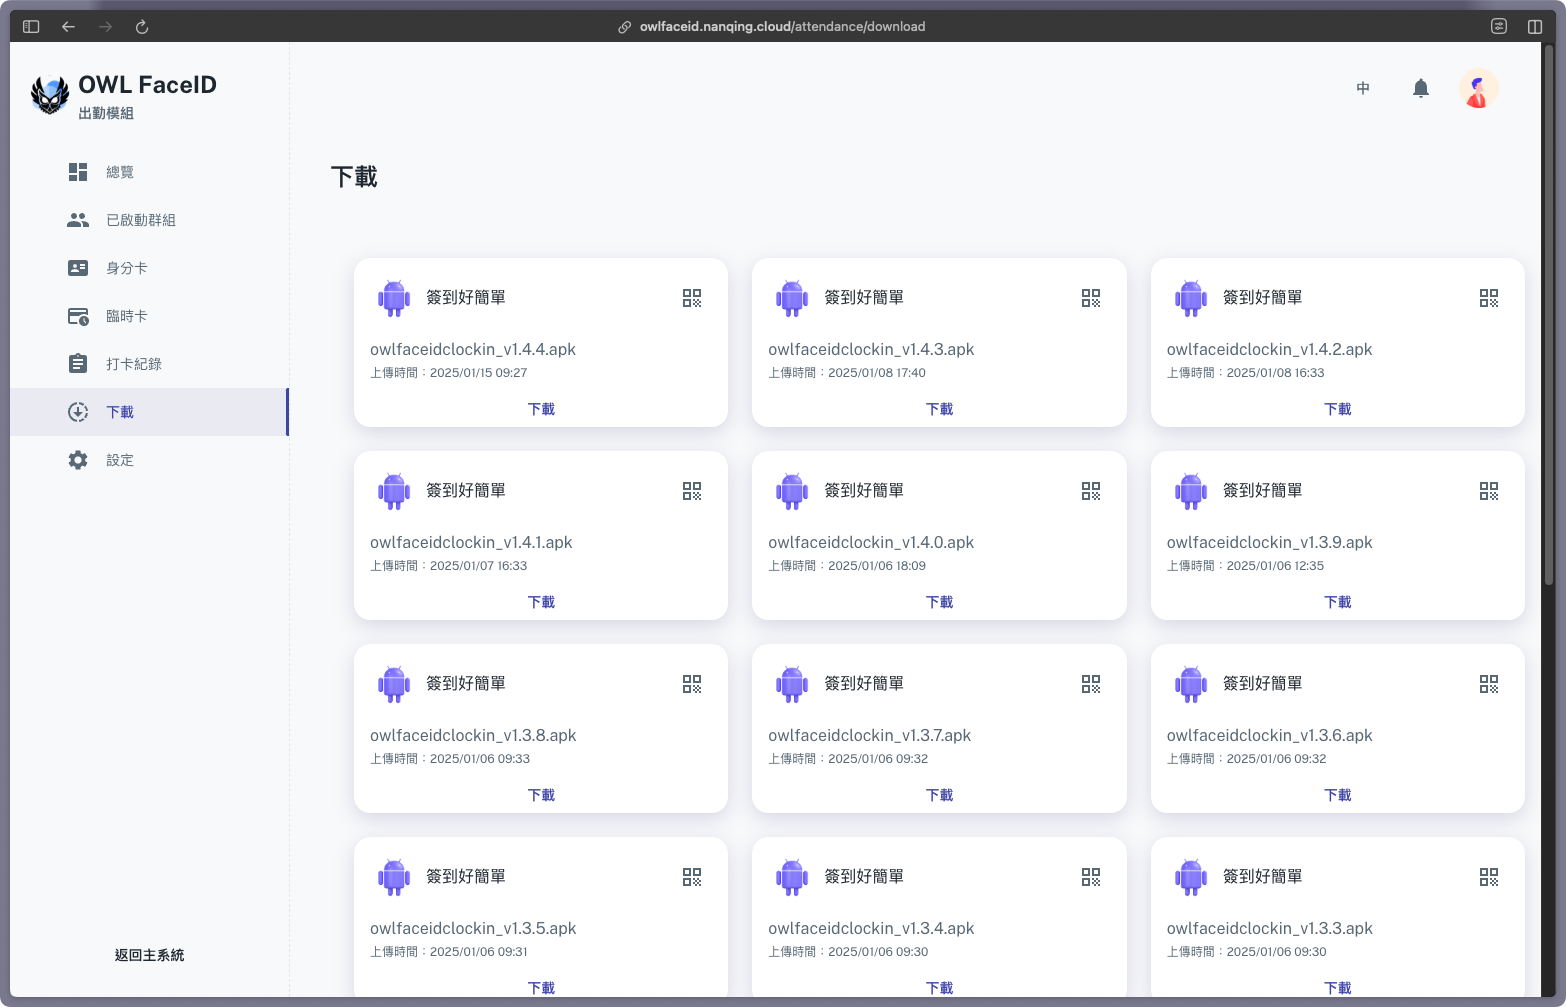Image resolution: width=1566 pixels, height=1007 pixels.
Task: Open QR code for v1.4.3 apk card
Action: point(1090,298)
